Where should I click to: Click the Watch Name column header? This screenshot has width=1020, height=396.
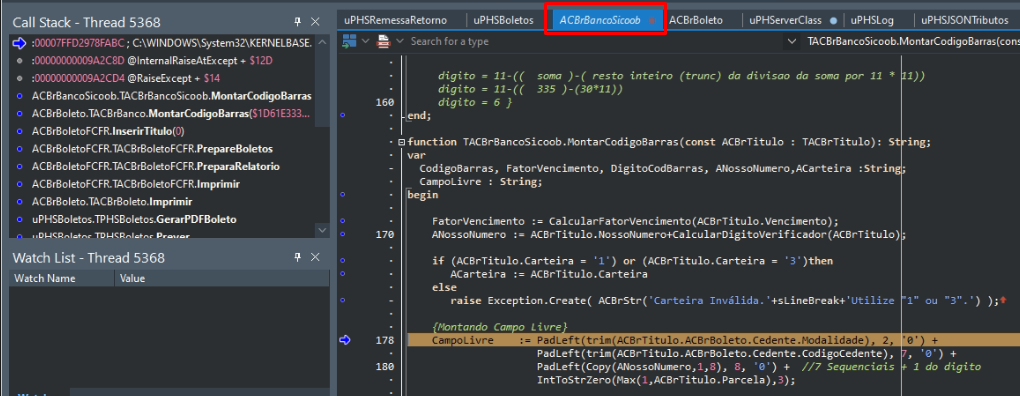[62, 278]
